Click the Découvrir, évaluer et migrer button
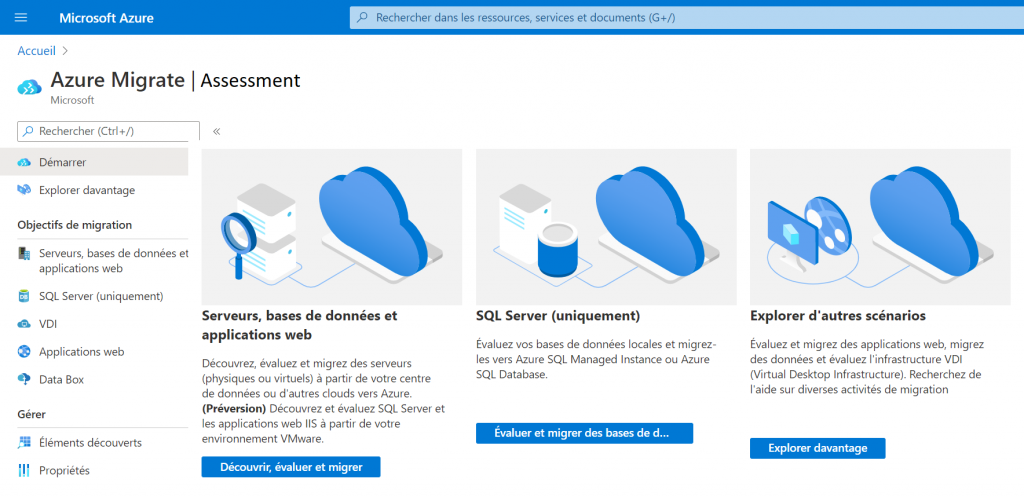 click(291, 467)
